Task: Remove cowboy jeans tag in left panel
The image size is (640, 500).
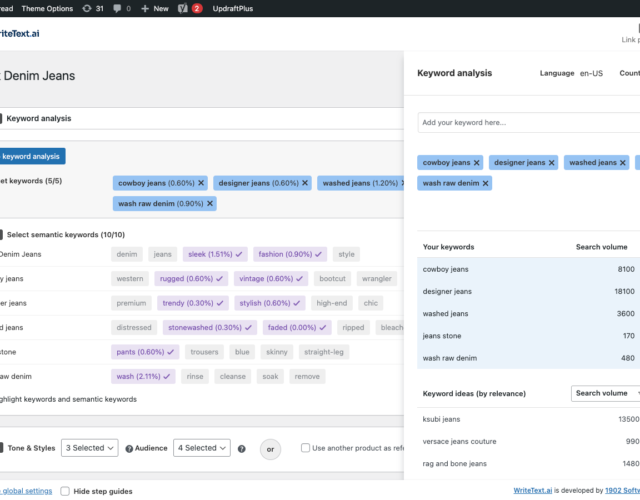Action: (201, 183)
